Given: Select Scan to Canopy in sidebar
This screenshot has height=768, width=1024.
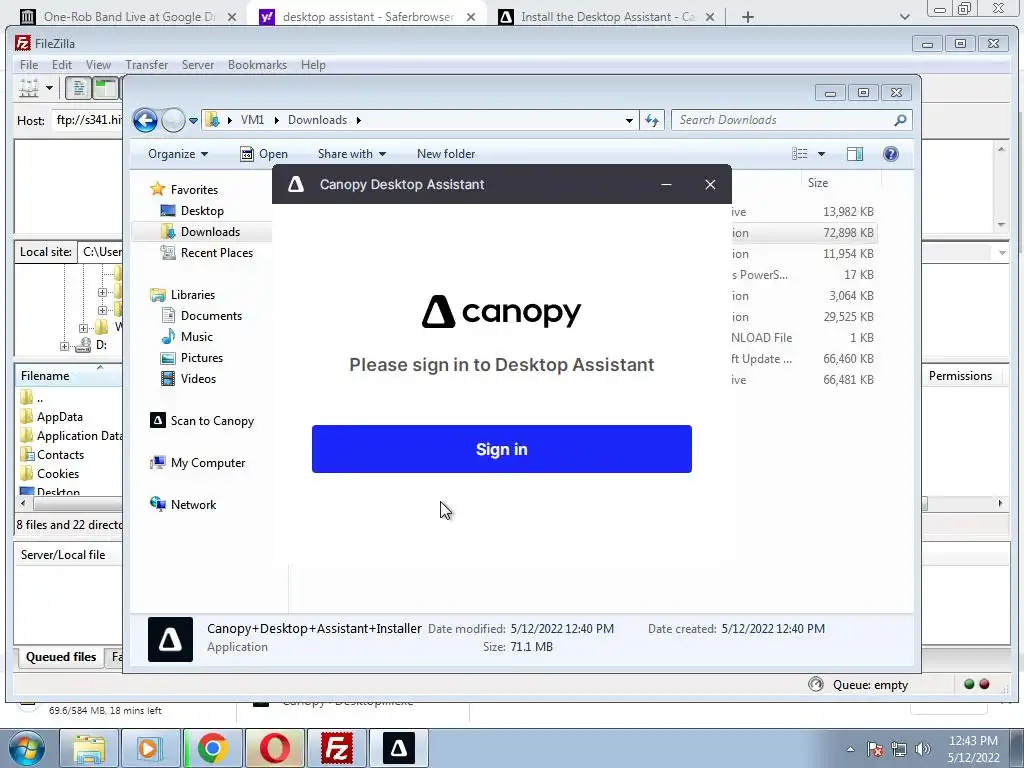Looking at the screenshot, I should [202, 421].
